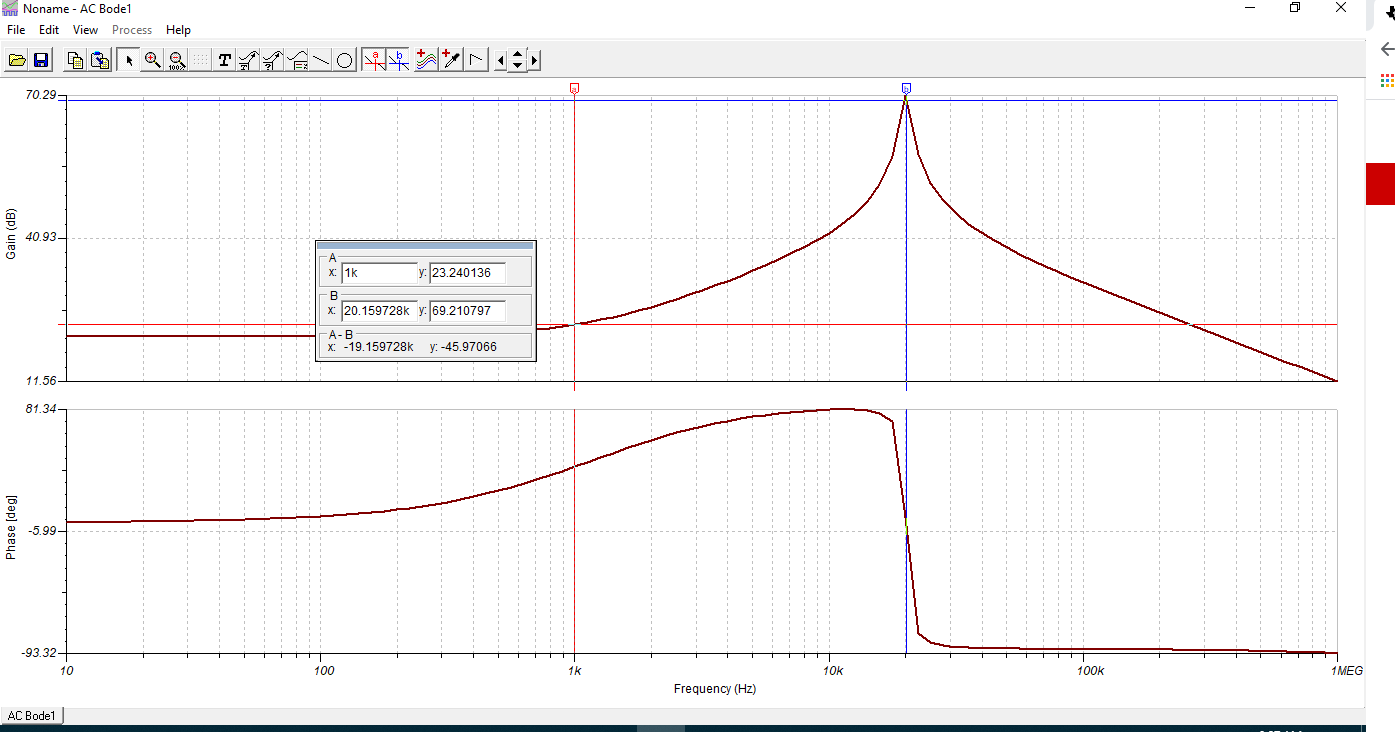
Task: Click the A - B x difference value -19.159728k
Action: [378, 347]
